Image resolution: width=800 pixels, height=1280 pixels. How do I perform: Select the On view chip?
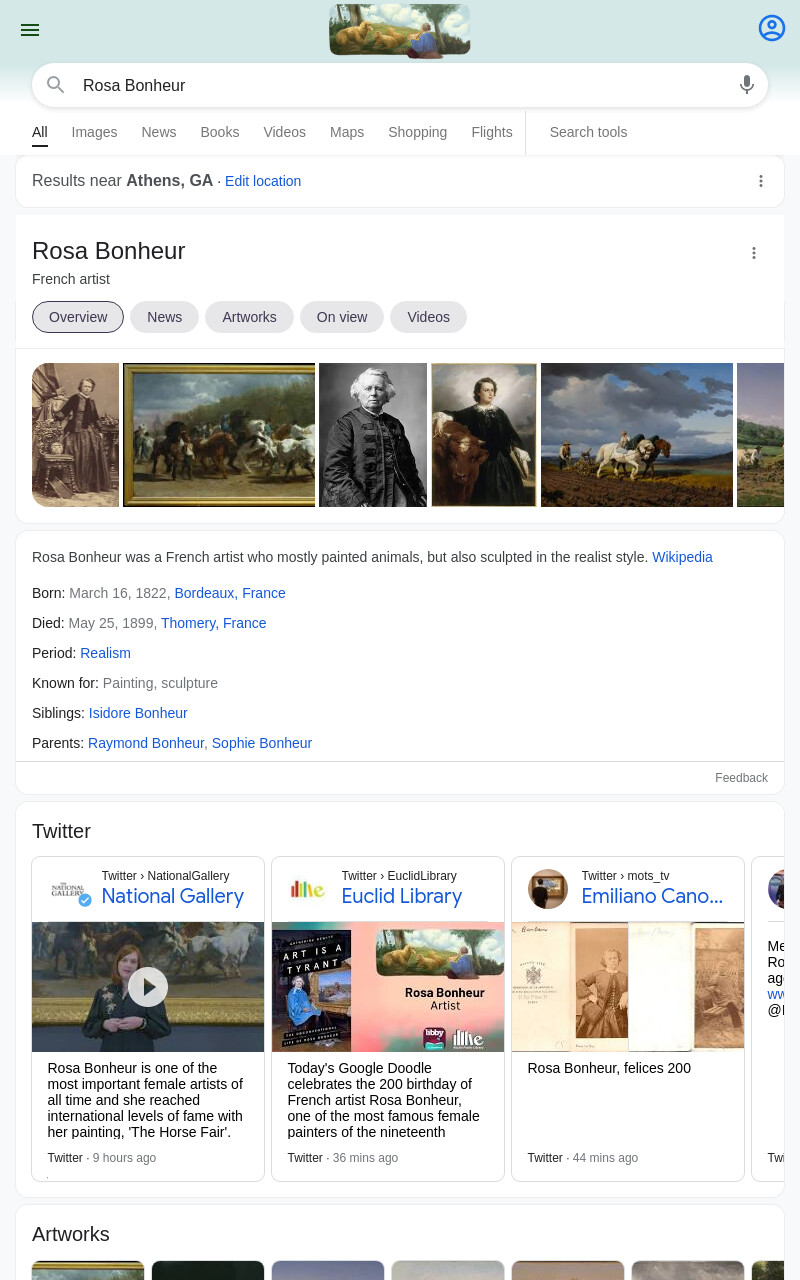pyautogui.click(x=342, y=317)
